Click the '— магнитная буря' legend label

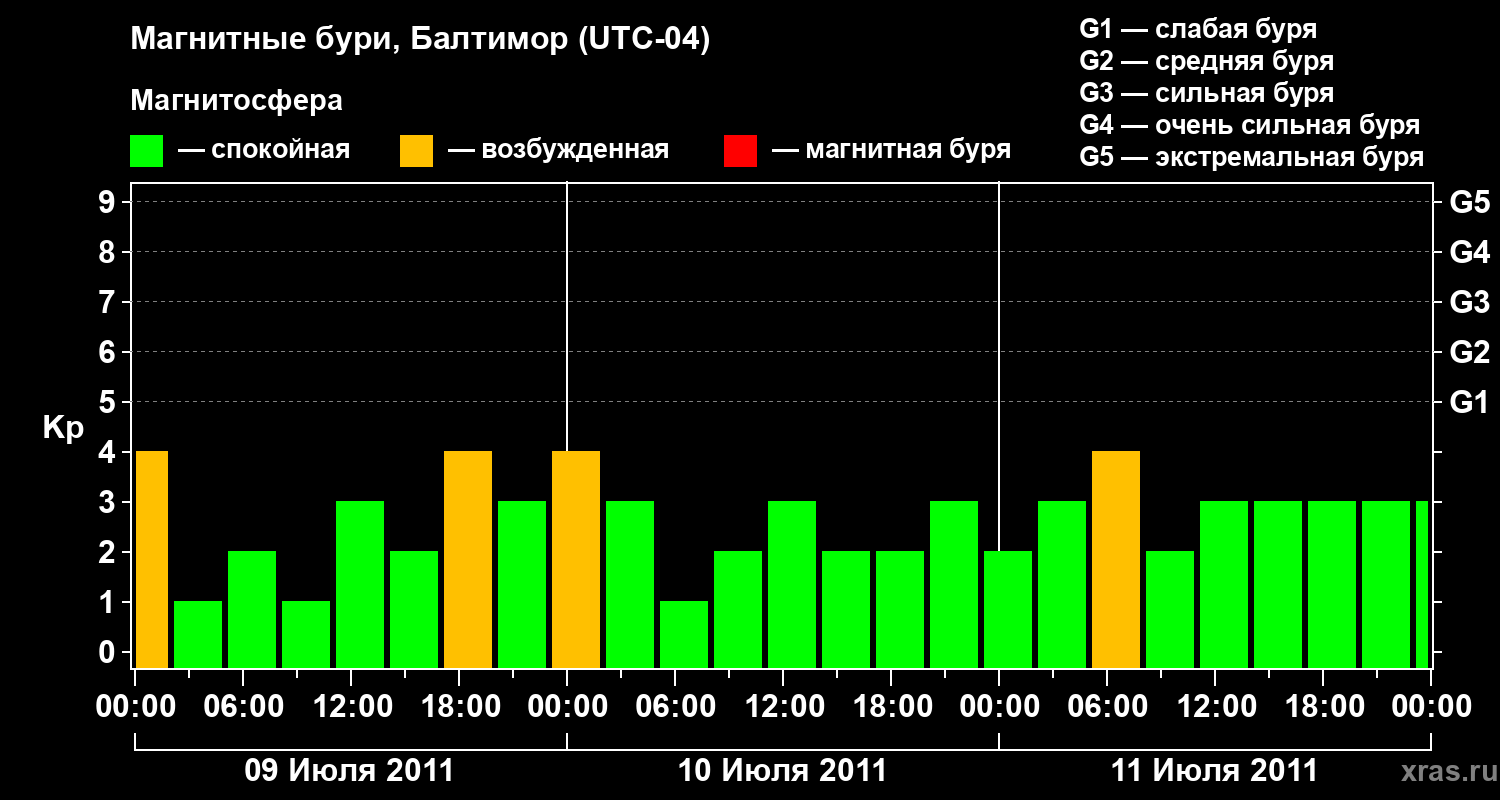pos(891,150)
